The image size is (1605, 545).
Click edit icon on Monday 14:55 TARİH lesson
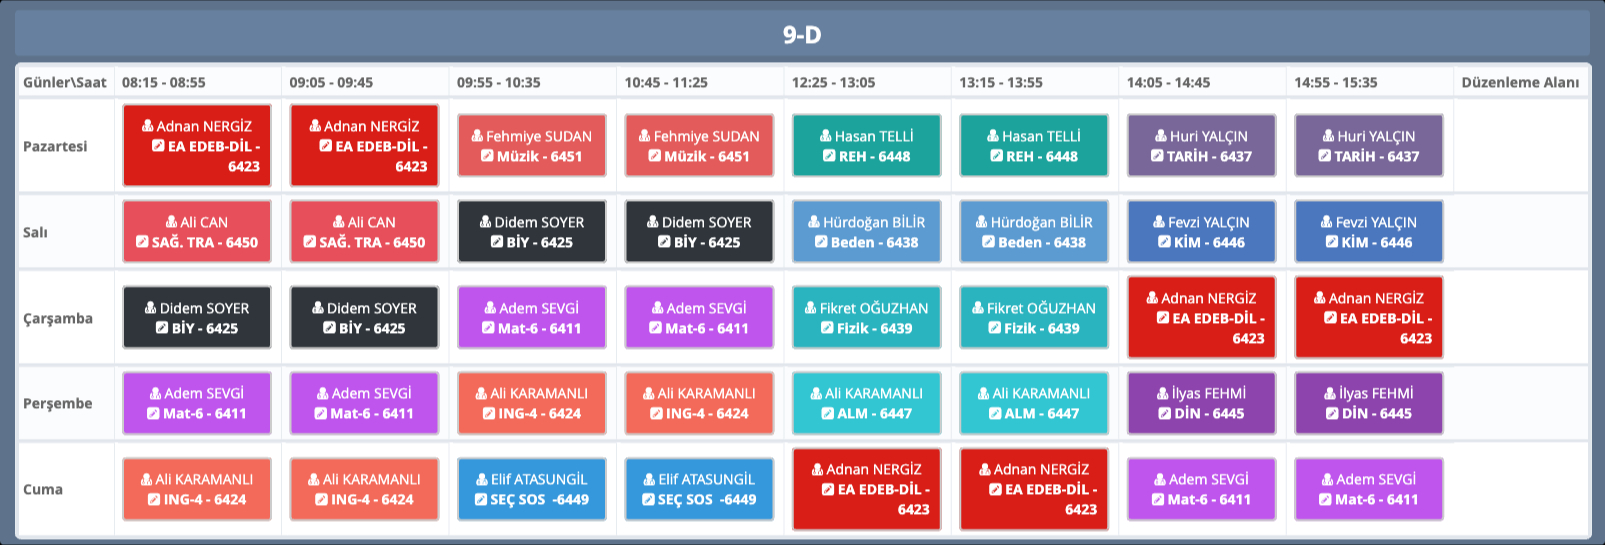(1324, 156)
